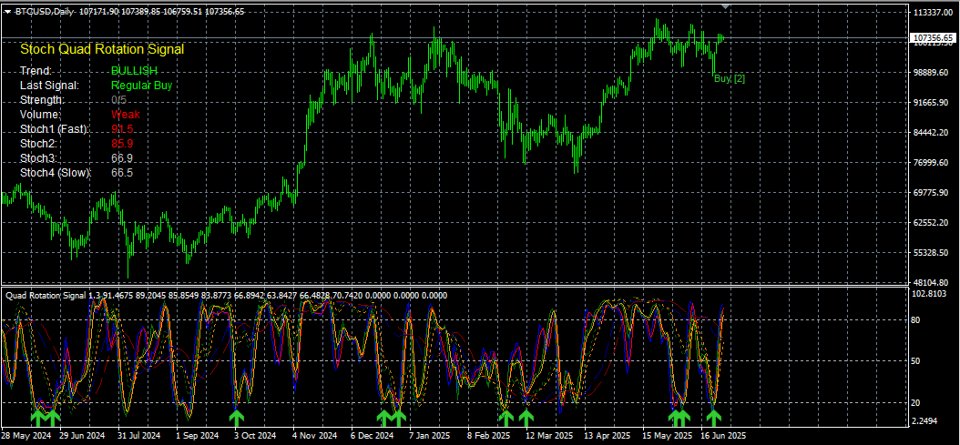Click the 15 May 2025 date label
This screenshot has width=960, height=445.
point(667,436)
